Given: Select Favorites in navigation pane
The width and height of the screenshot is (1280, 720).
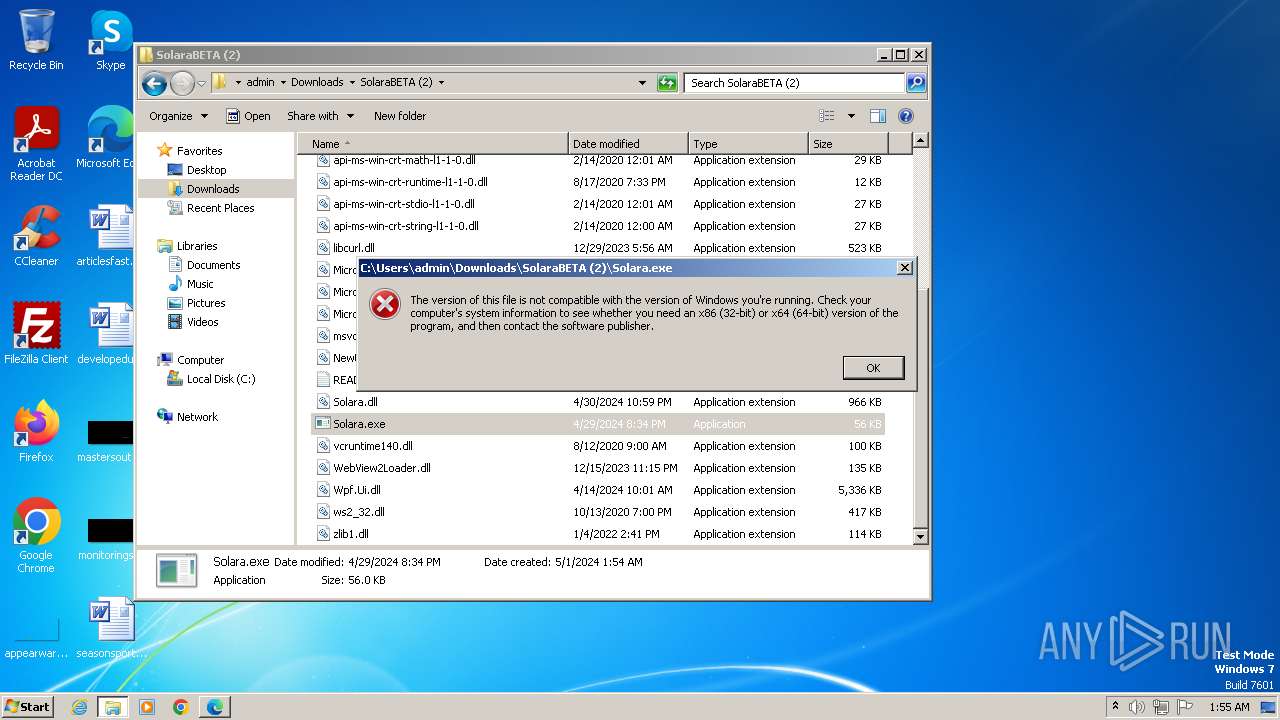Looking at the screenshot, I should 199,151.
